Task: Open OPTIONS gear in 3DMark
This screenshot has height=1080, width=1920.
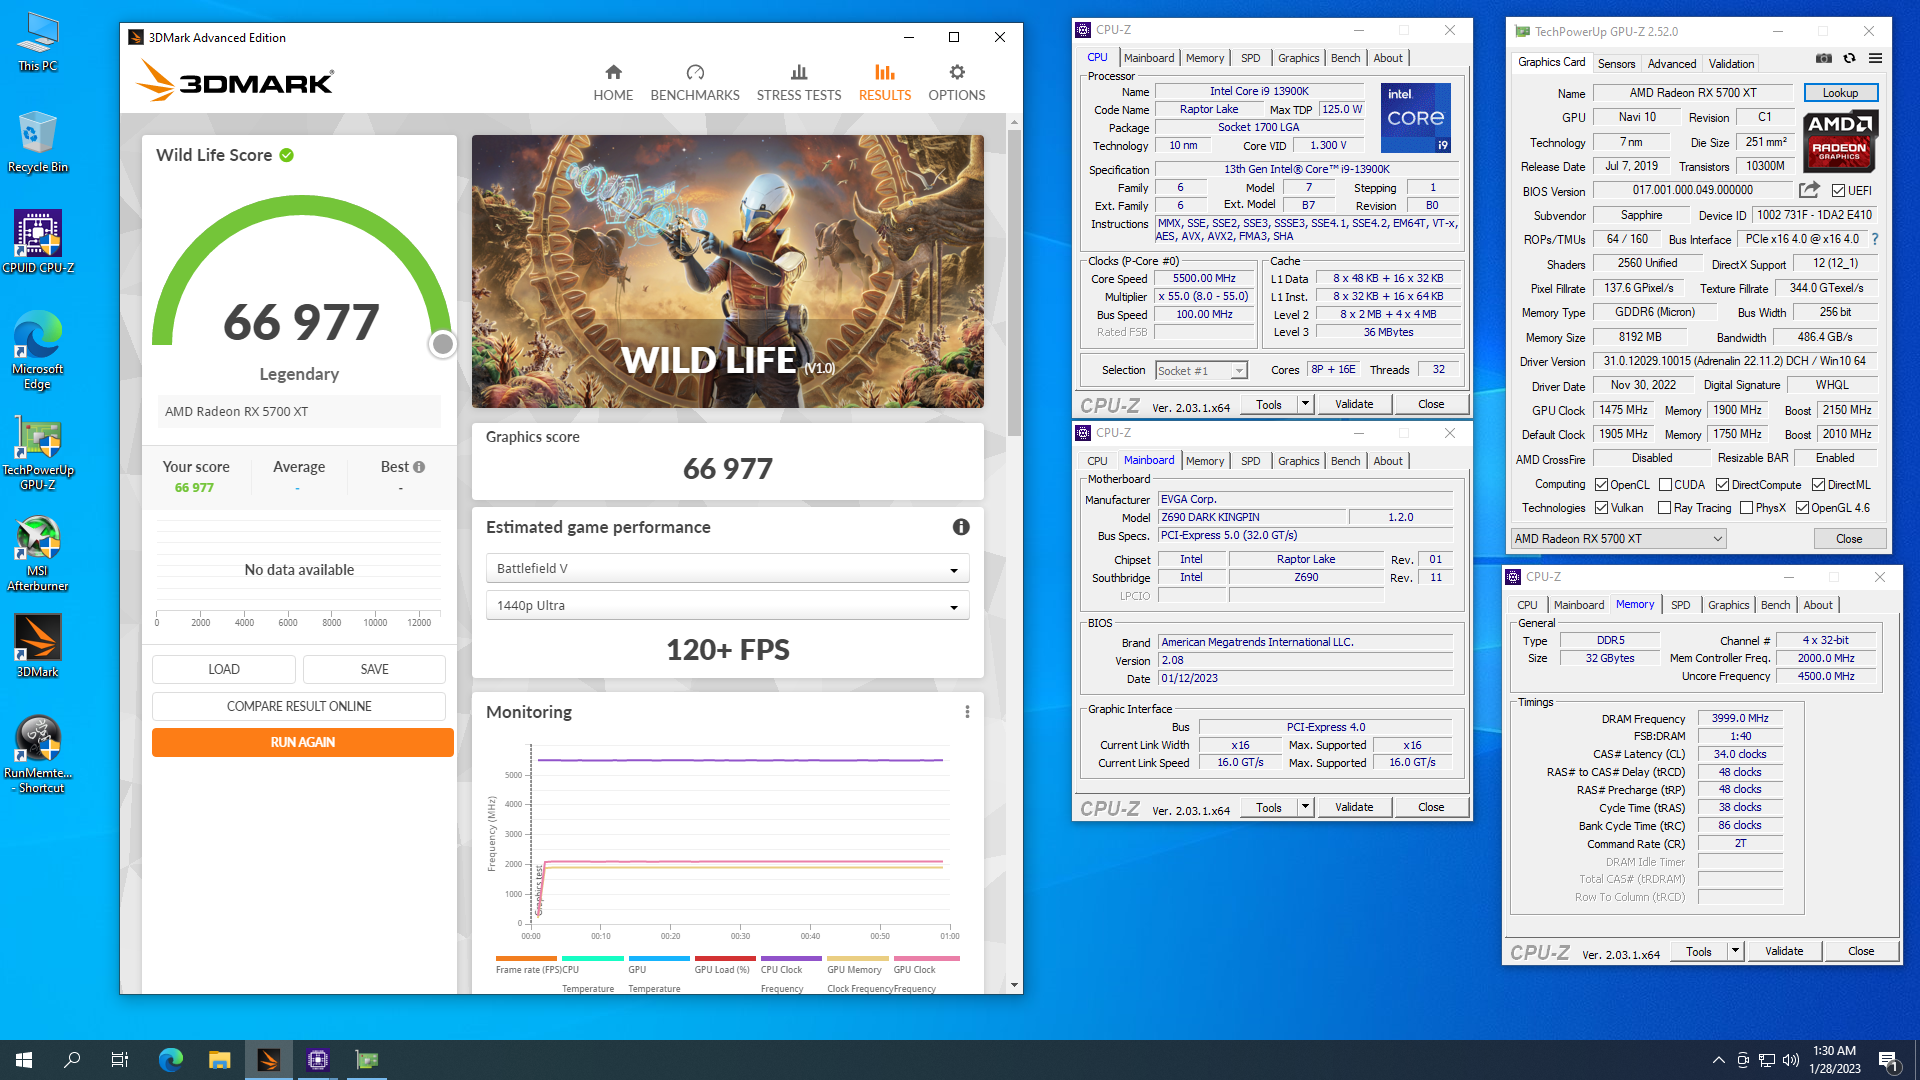Action: pos(957,72)
